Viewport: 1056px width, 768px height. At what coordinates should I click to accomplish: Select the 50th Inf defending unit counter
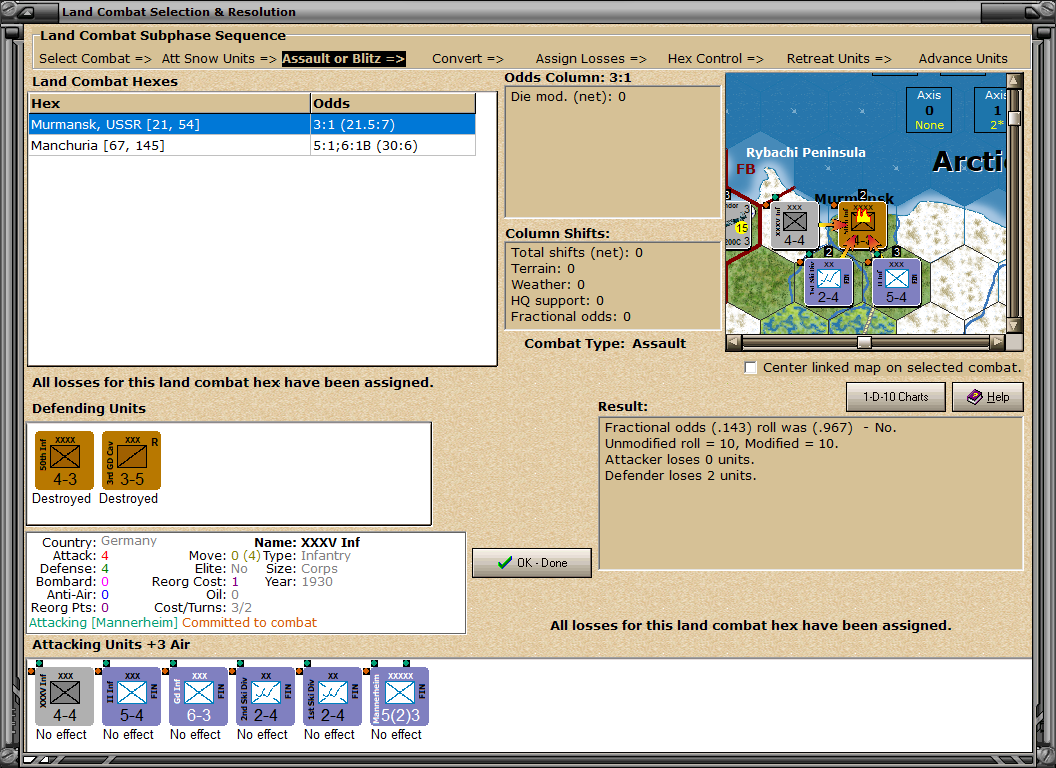(x=65, y=461)
